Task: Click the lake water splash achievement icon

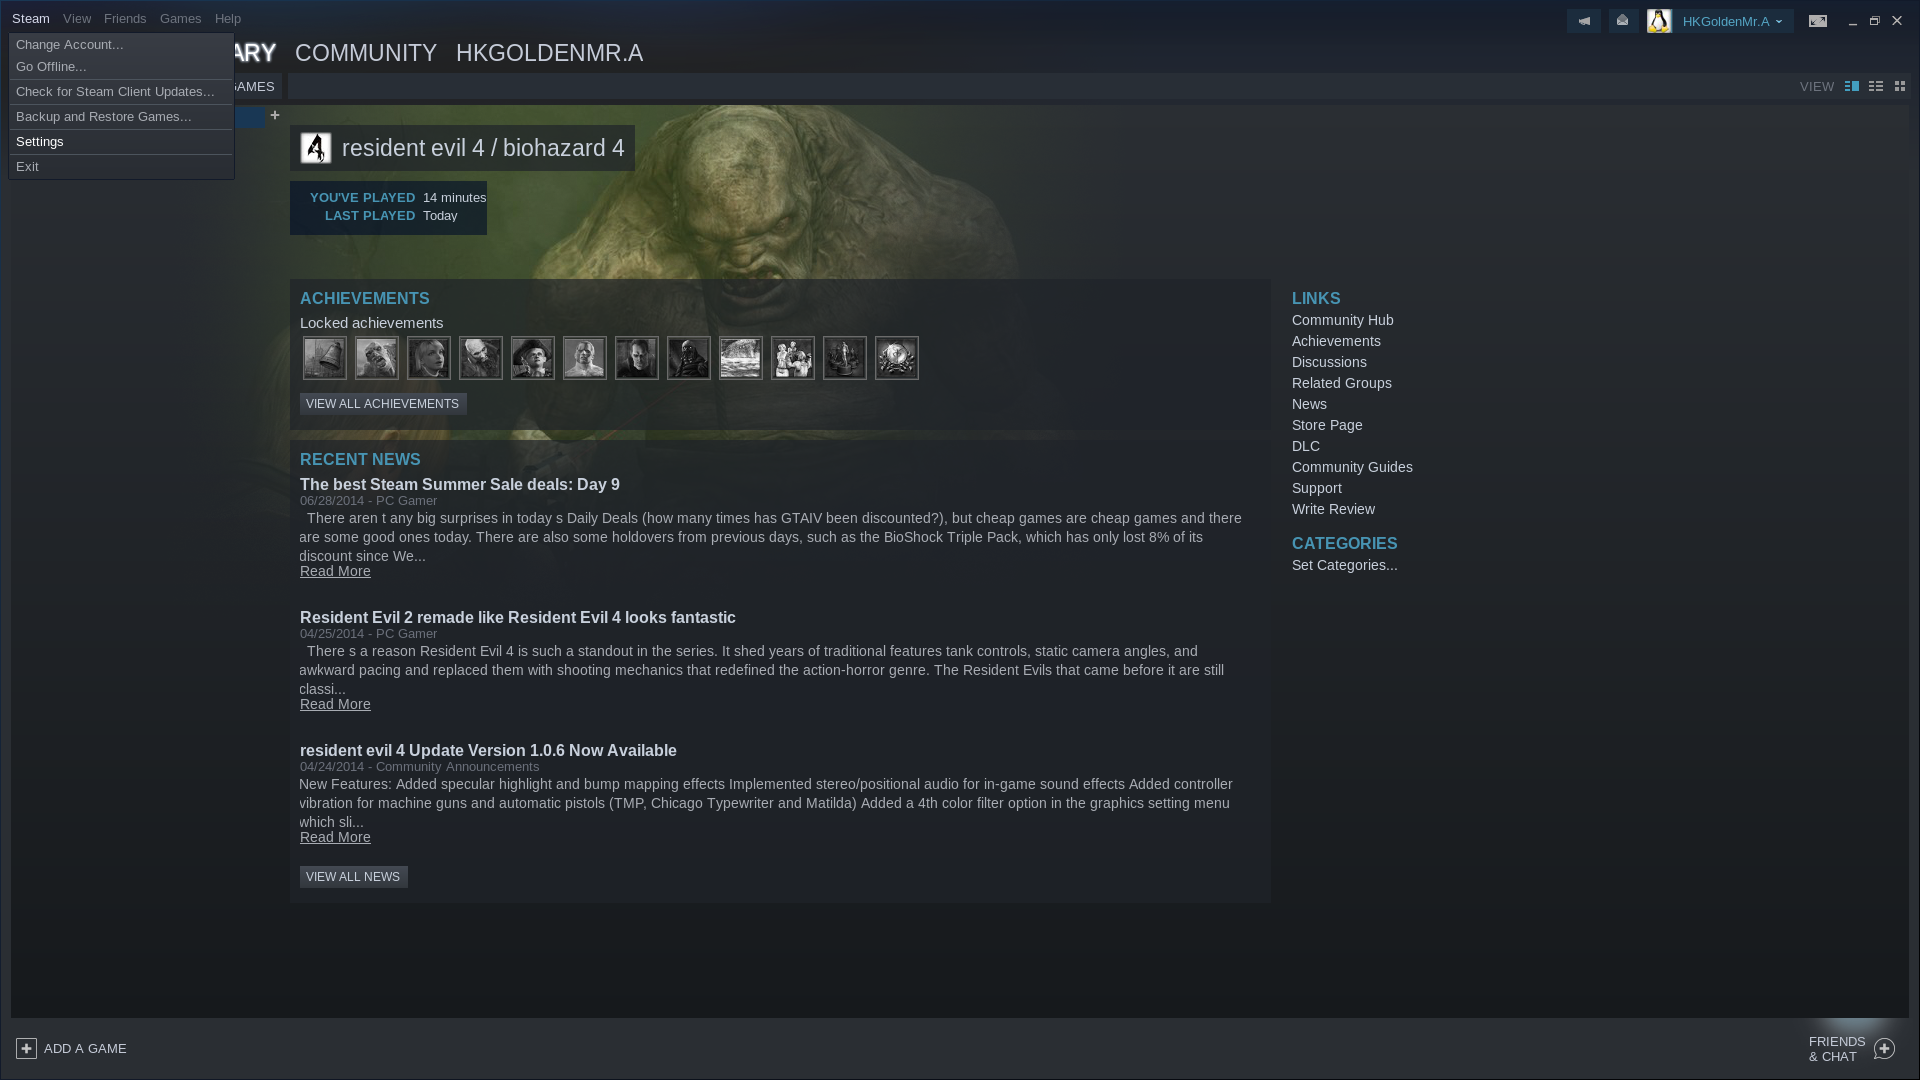Action: click(741, 358)
